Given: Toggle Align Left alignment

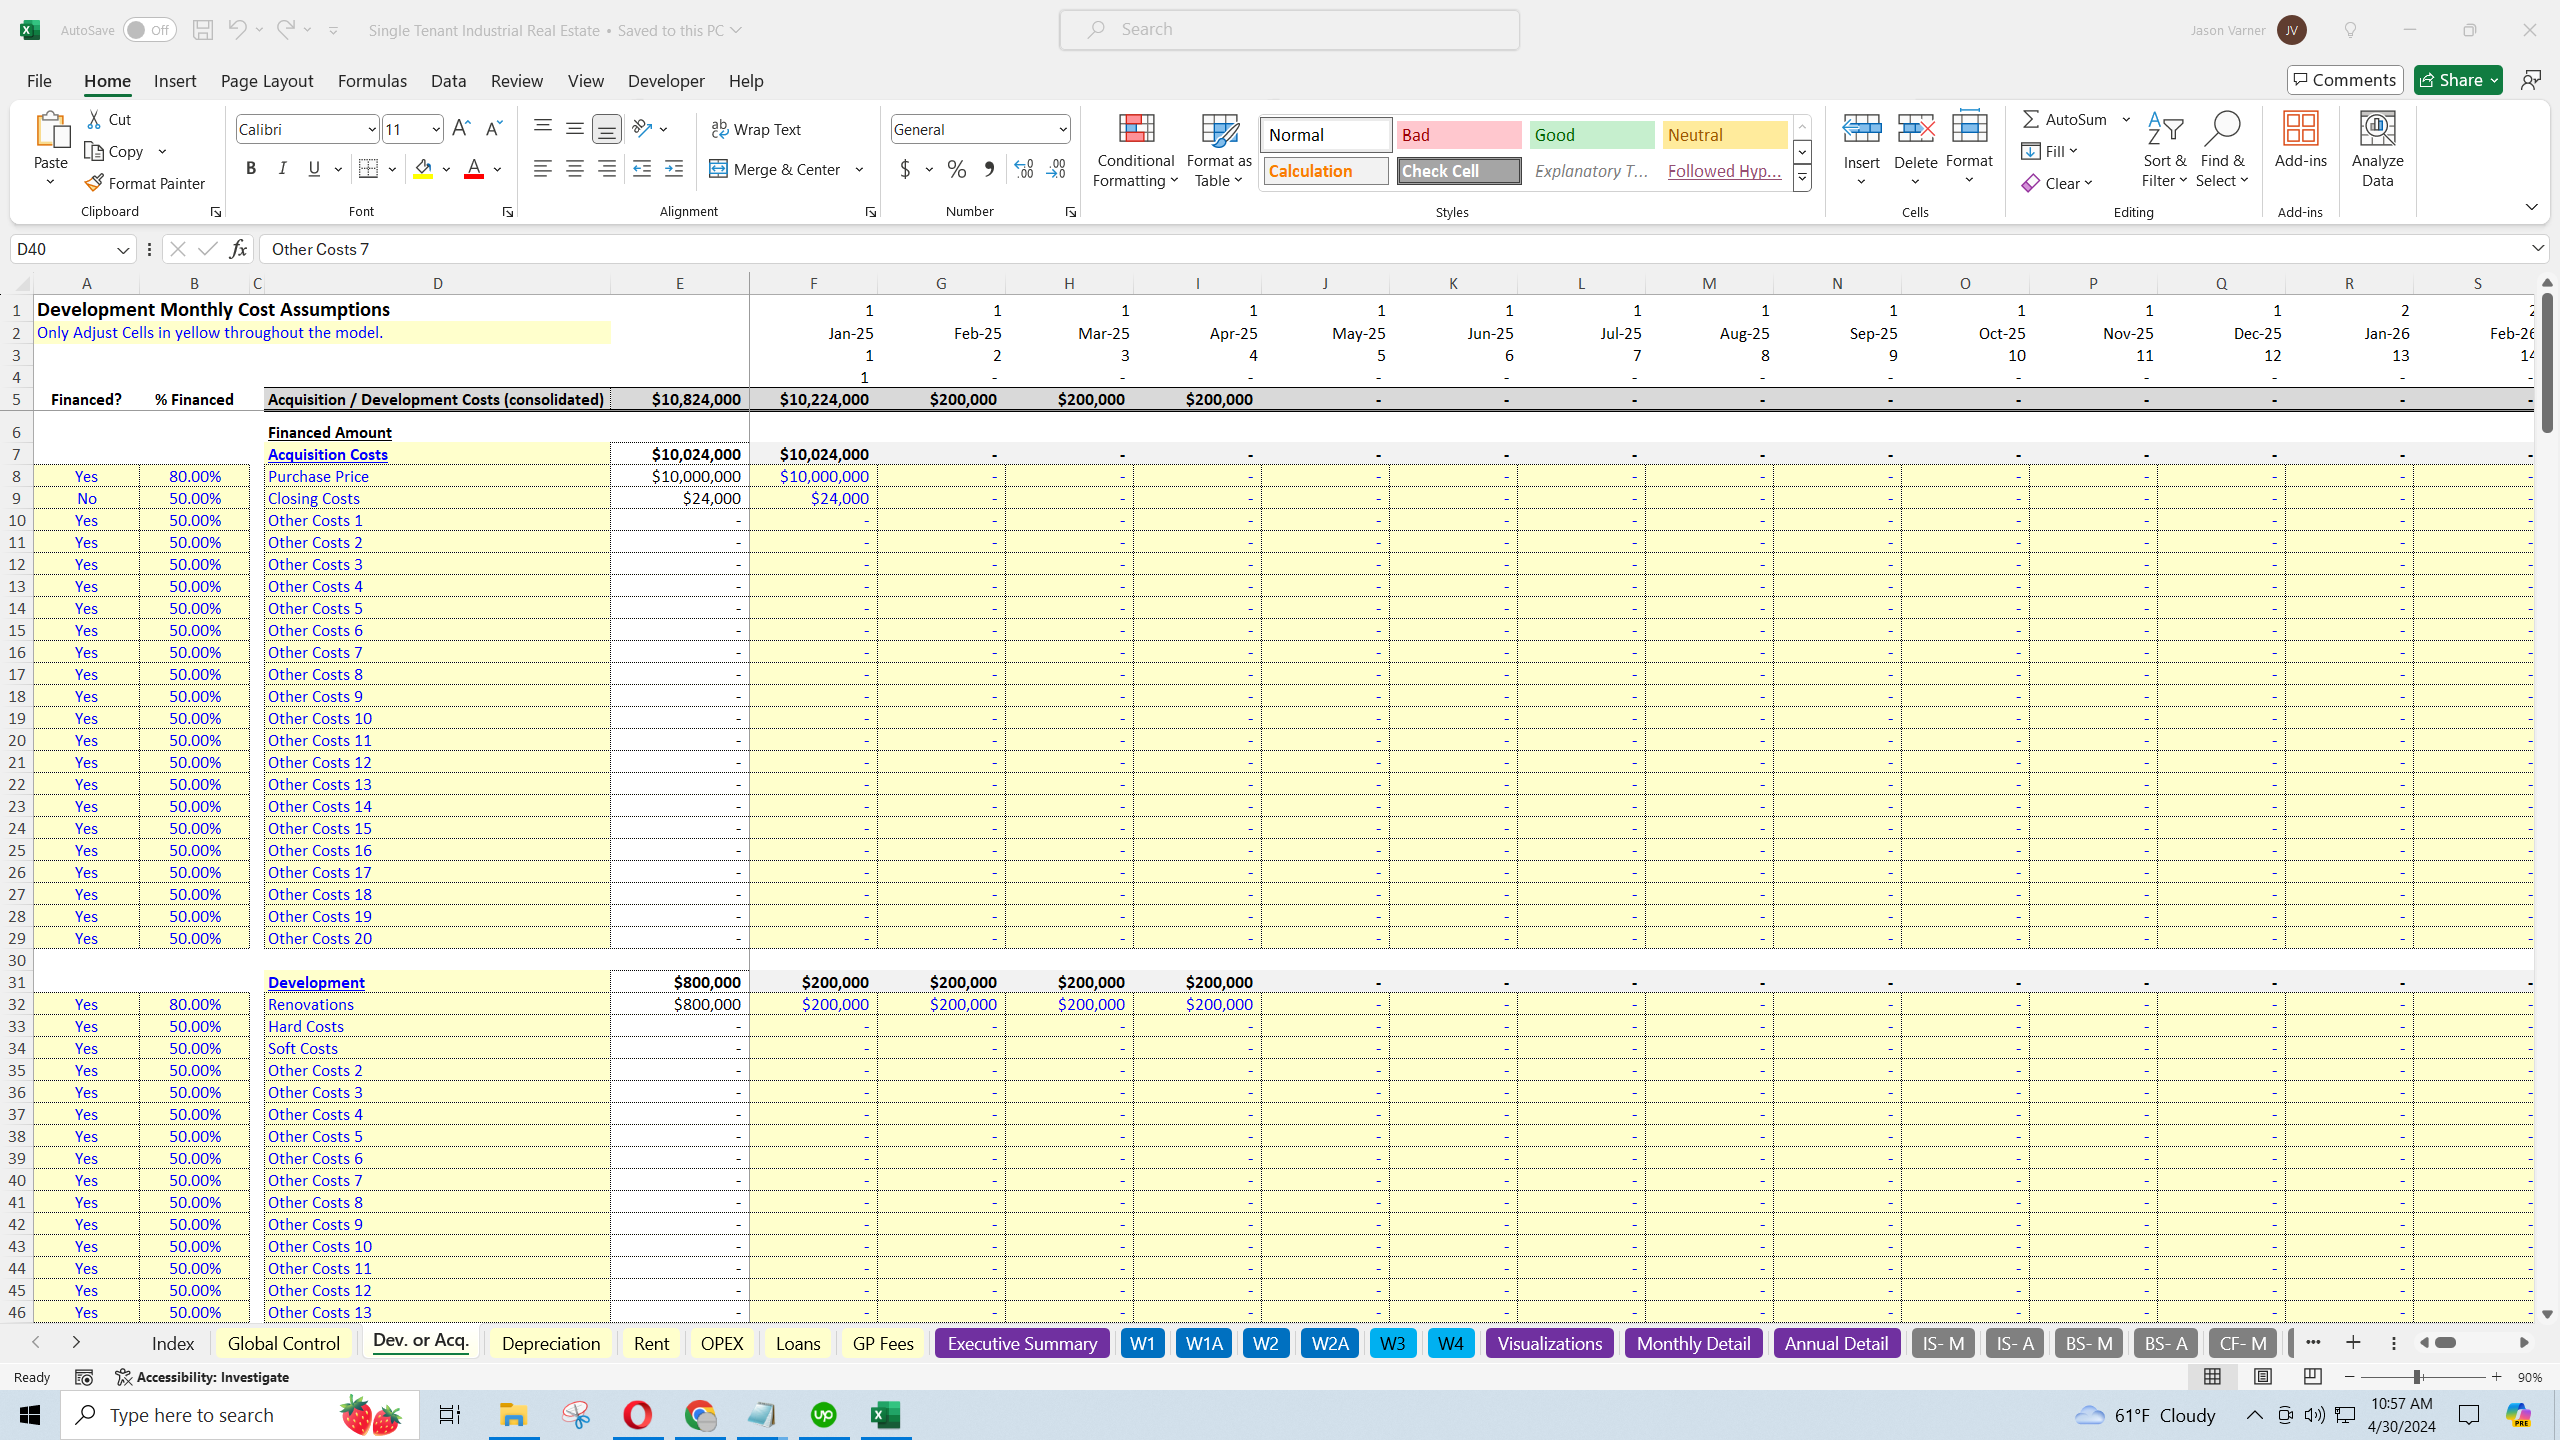Looking at the screenshot, I should pyautogui.click(x=543, y=169).
